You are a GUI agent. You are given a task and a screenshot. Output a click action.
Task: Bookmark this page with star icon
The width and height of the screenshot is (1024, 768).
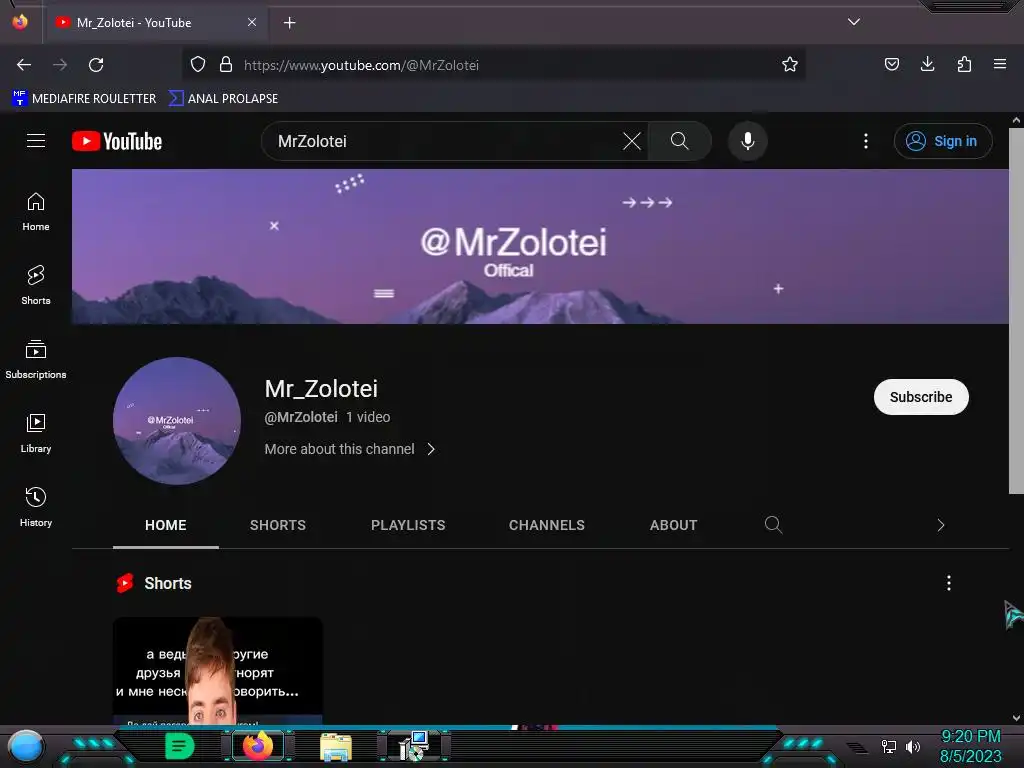(790, 65)
